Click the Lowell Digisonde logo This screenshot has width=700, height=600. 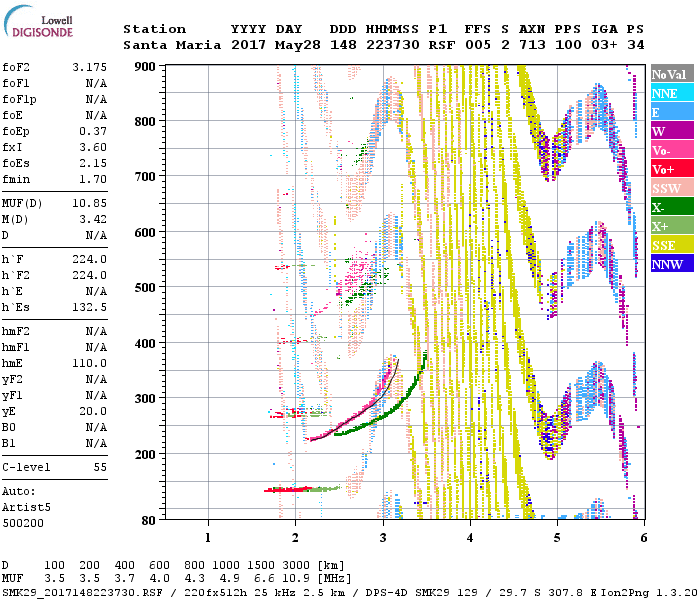38,22
